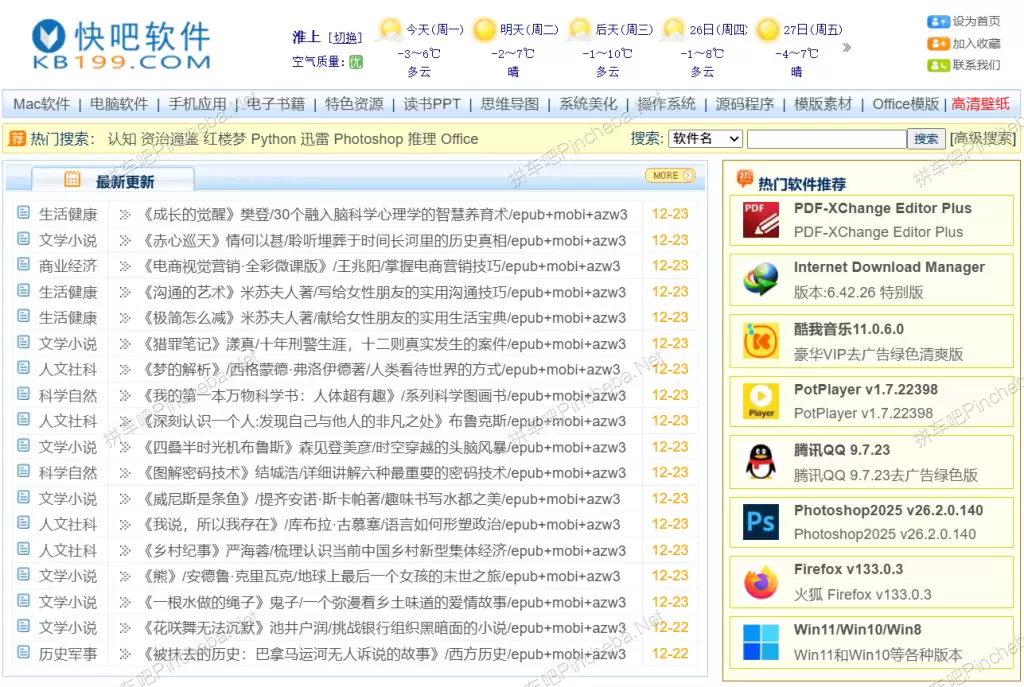Image resolution: width=1024 pixels, height=687 pixels.
Task: Click the 搜索 button
Action: pos(926,138)
